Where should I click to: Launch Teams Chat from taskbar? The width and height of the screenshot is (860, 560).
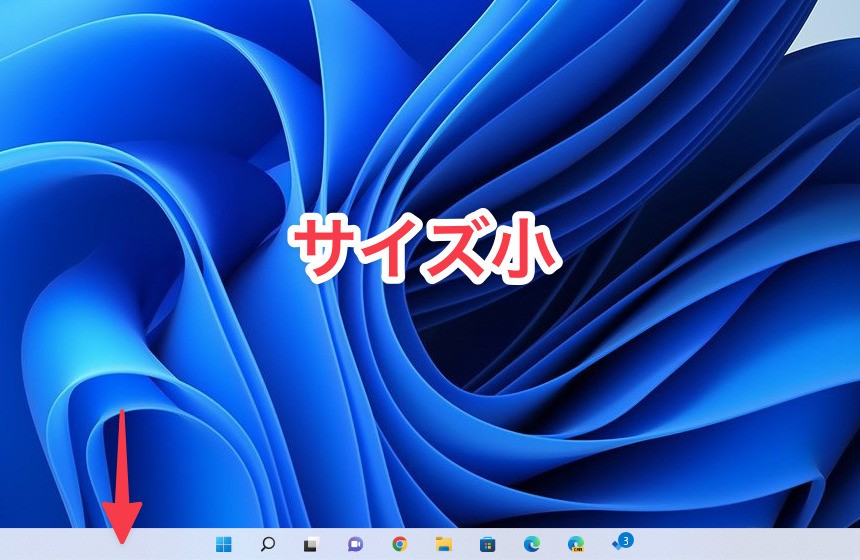click(355, 544)
